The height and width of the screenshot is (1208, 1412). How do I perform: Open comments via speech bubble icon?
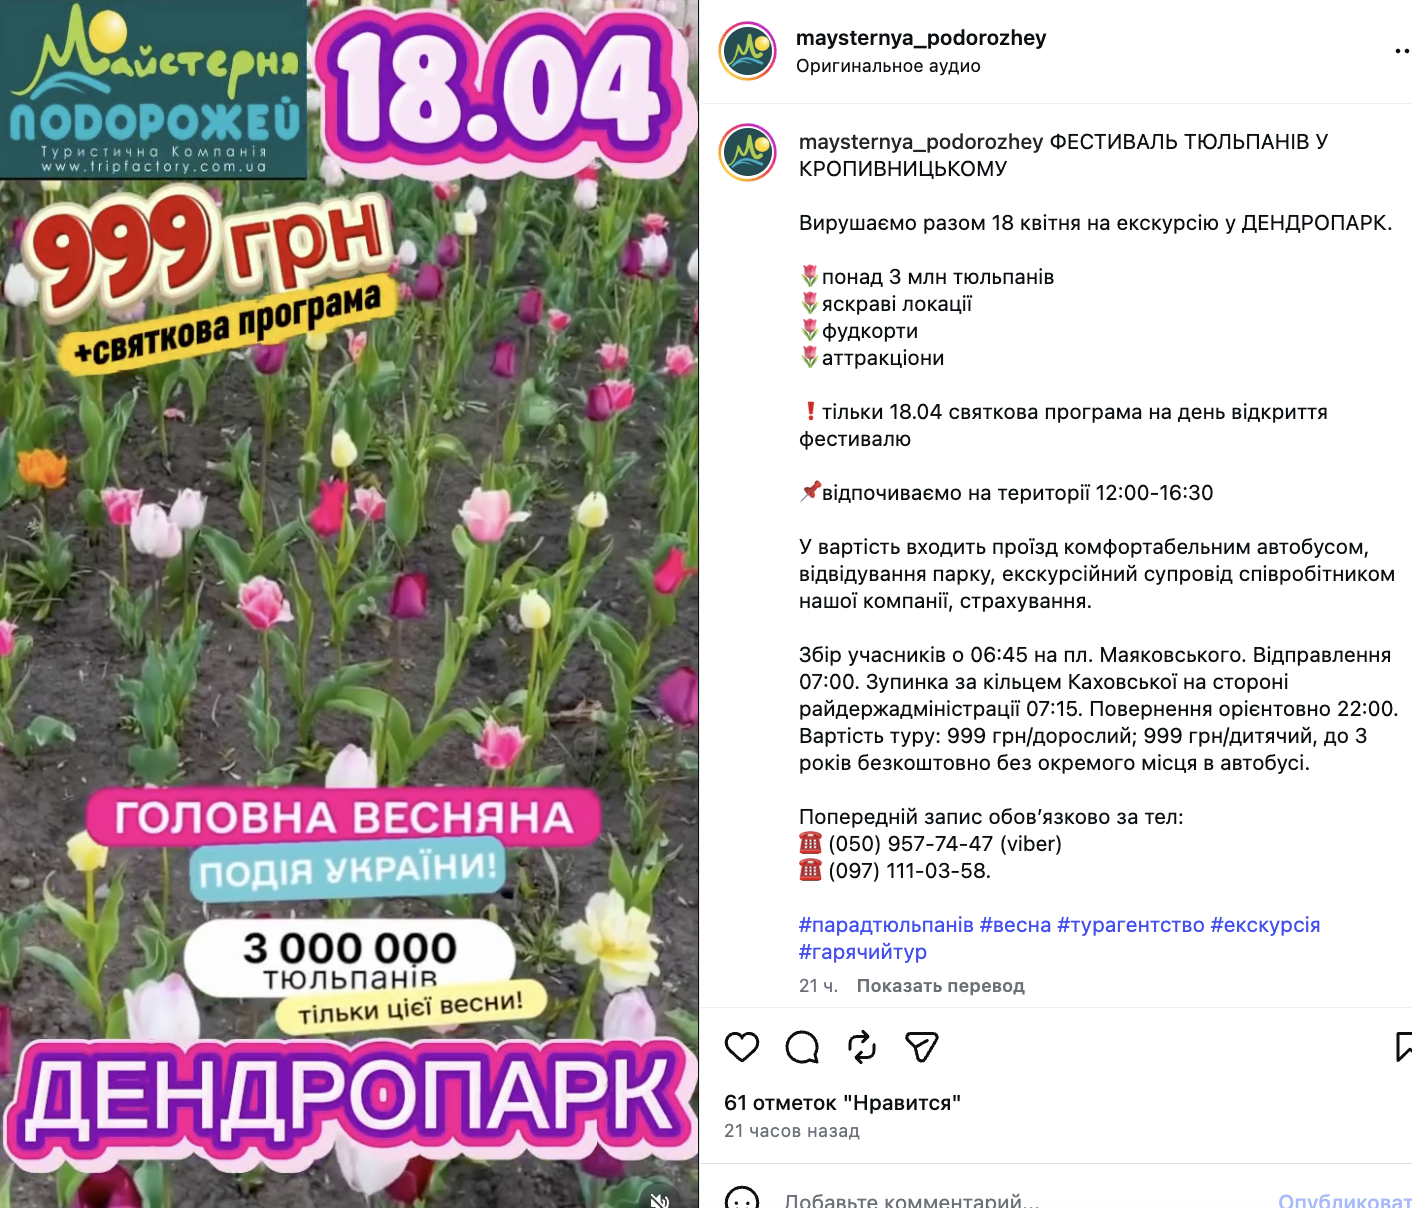pyautogui.click(x=802, y=1047)
